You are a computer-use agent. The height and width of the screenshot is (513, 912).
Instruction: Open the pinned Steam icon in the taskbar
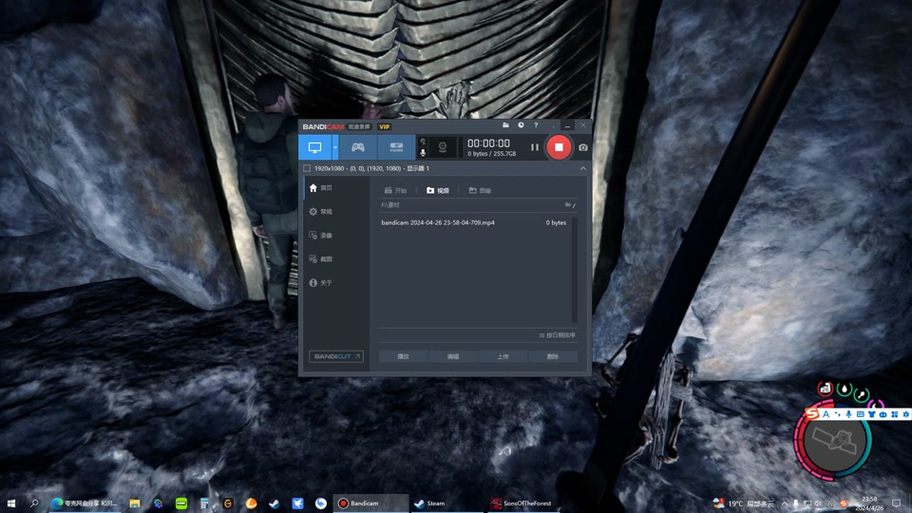point(274,504)
